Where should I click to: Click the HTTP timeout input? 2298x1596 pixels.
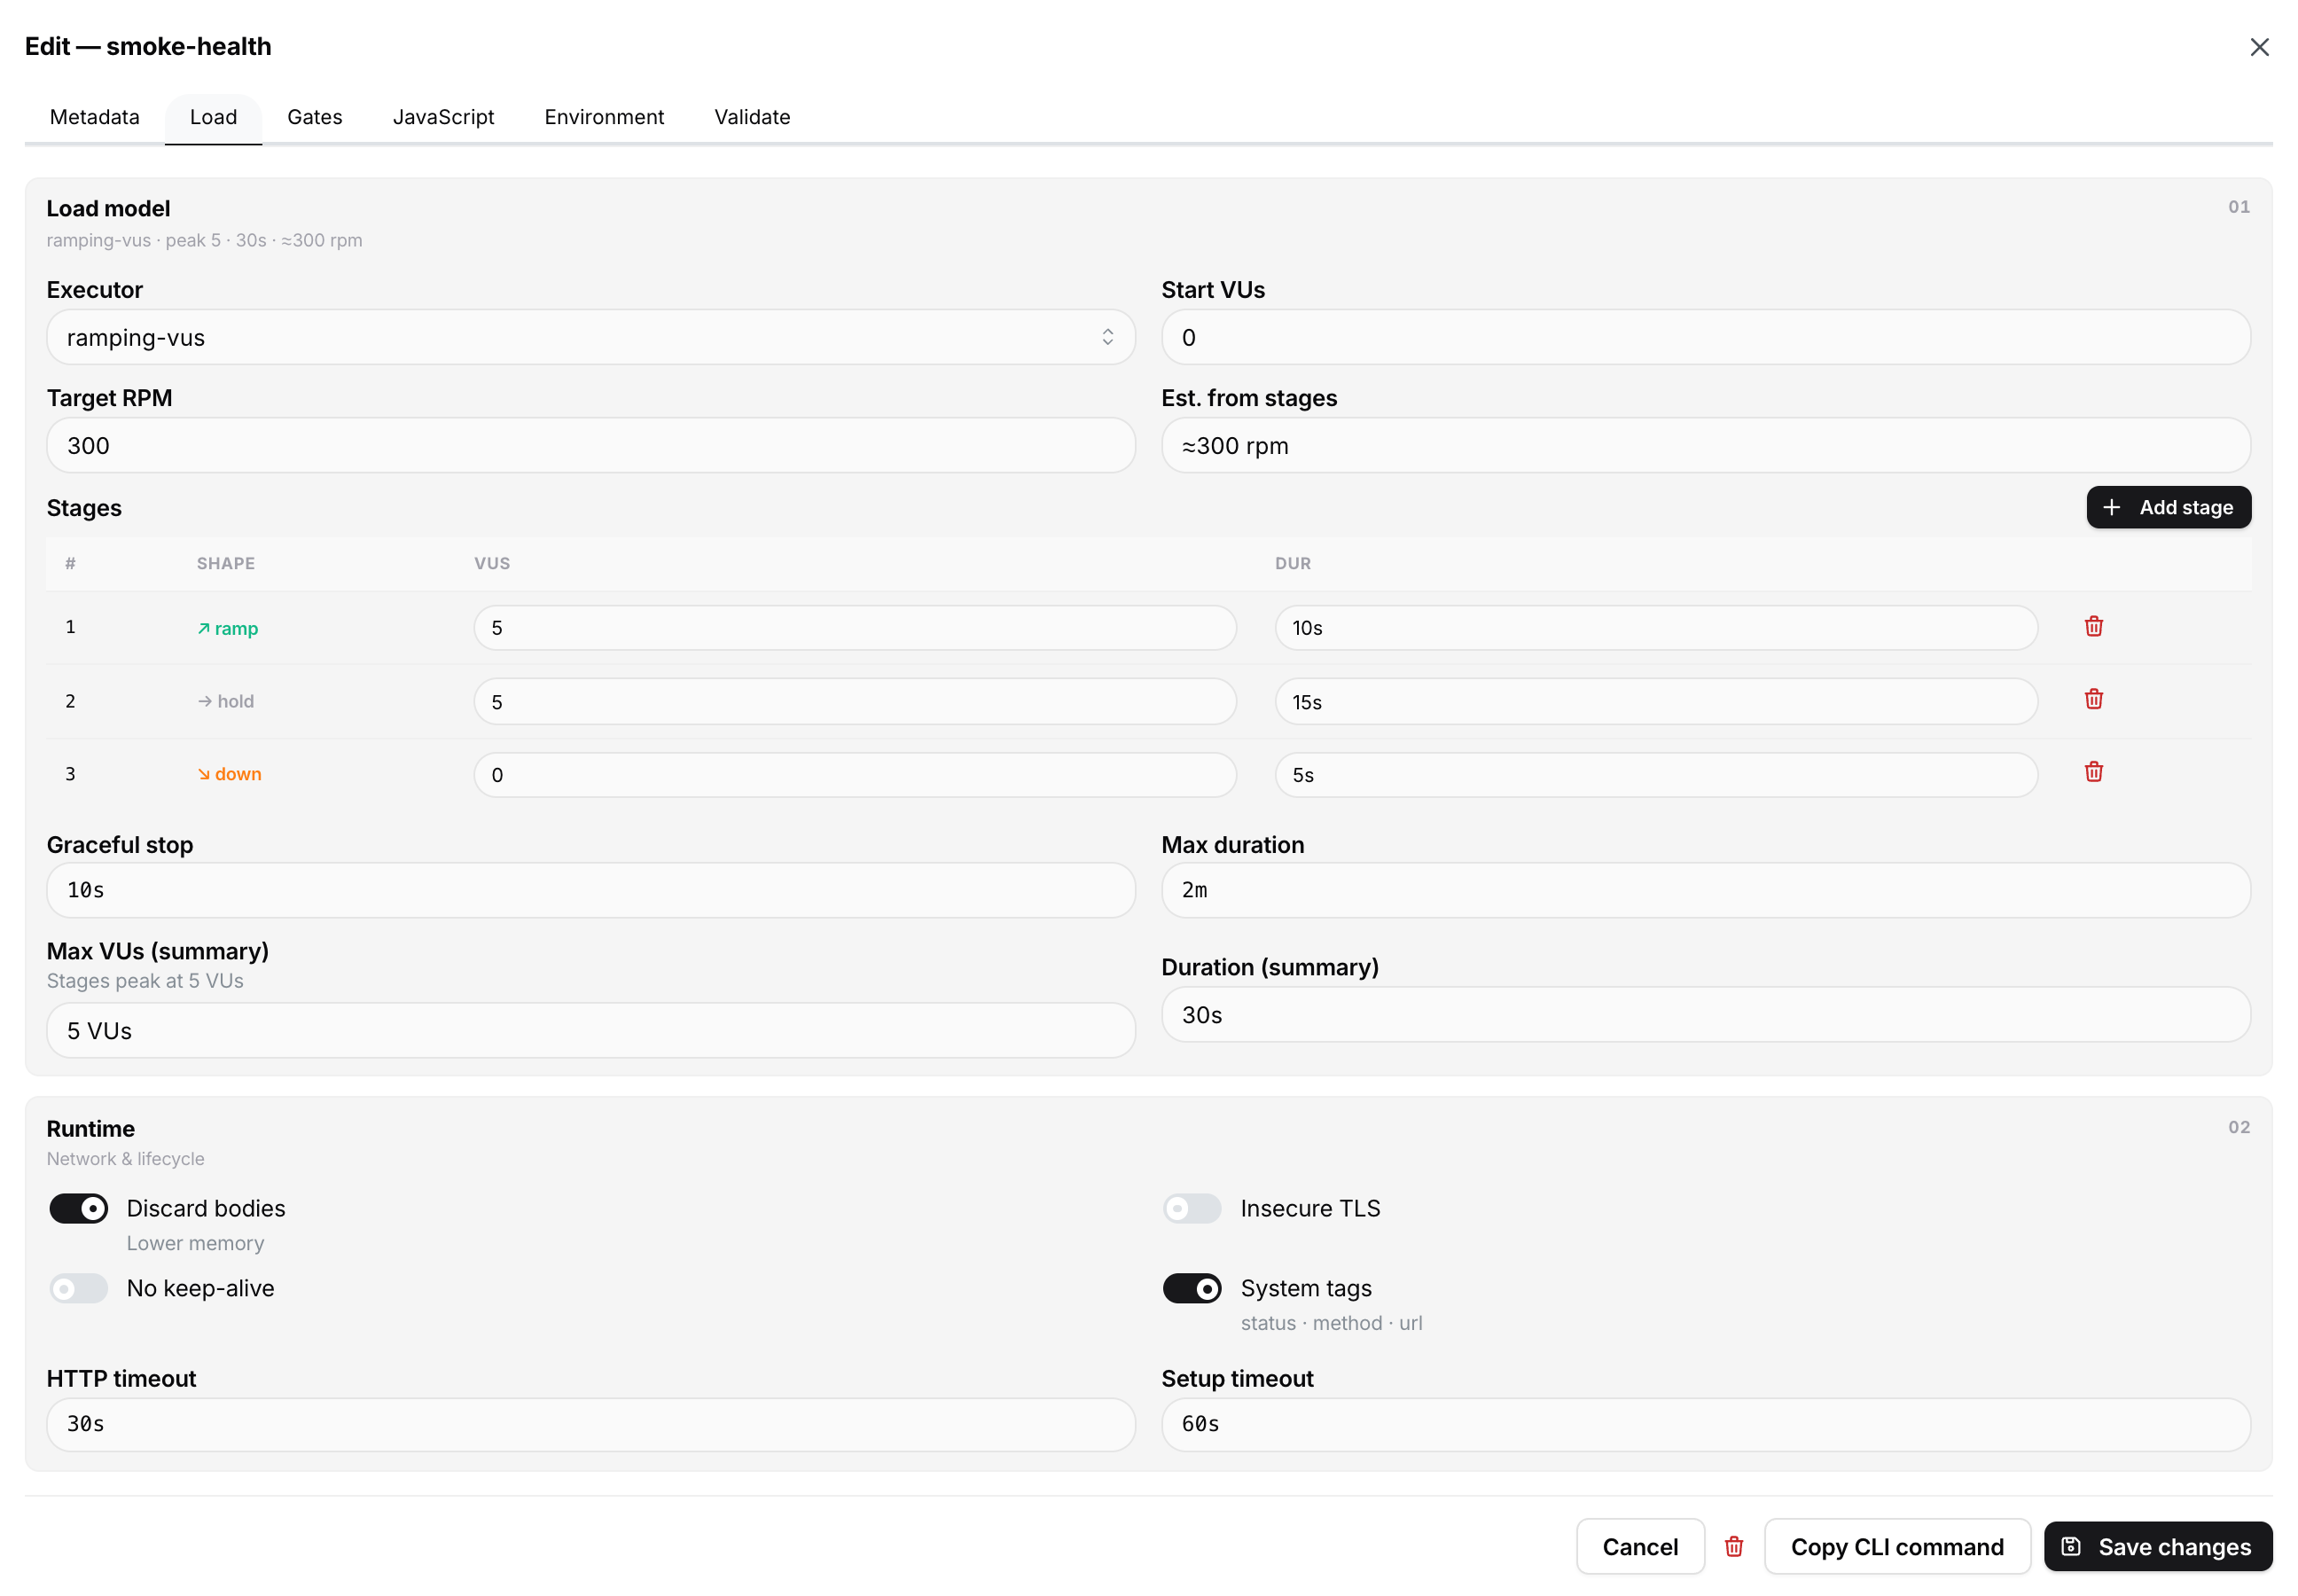(591, 1424)
